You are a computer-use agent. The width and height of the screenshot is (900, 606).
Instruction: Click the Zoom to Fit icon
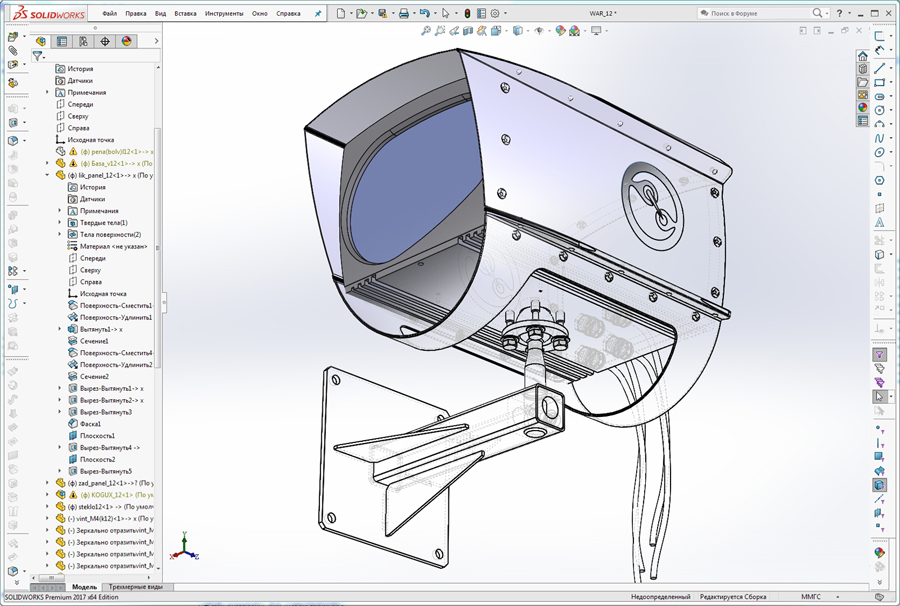tap(426, 30)
